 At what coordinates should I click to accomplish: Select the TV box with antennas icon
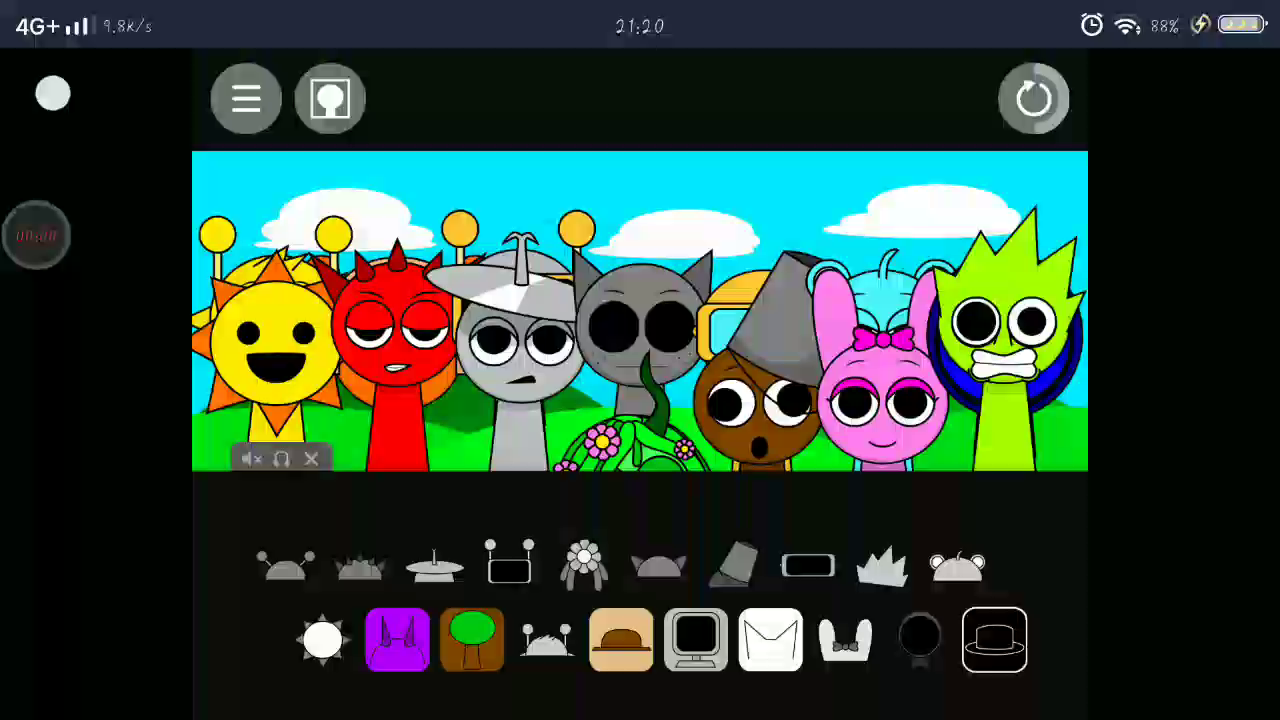coord(509,563)
